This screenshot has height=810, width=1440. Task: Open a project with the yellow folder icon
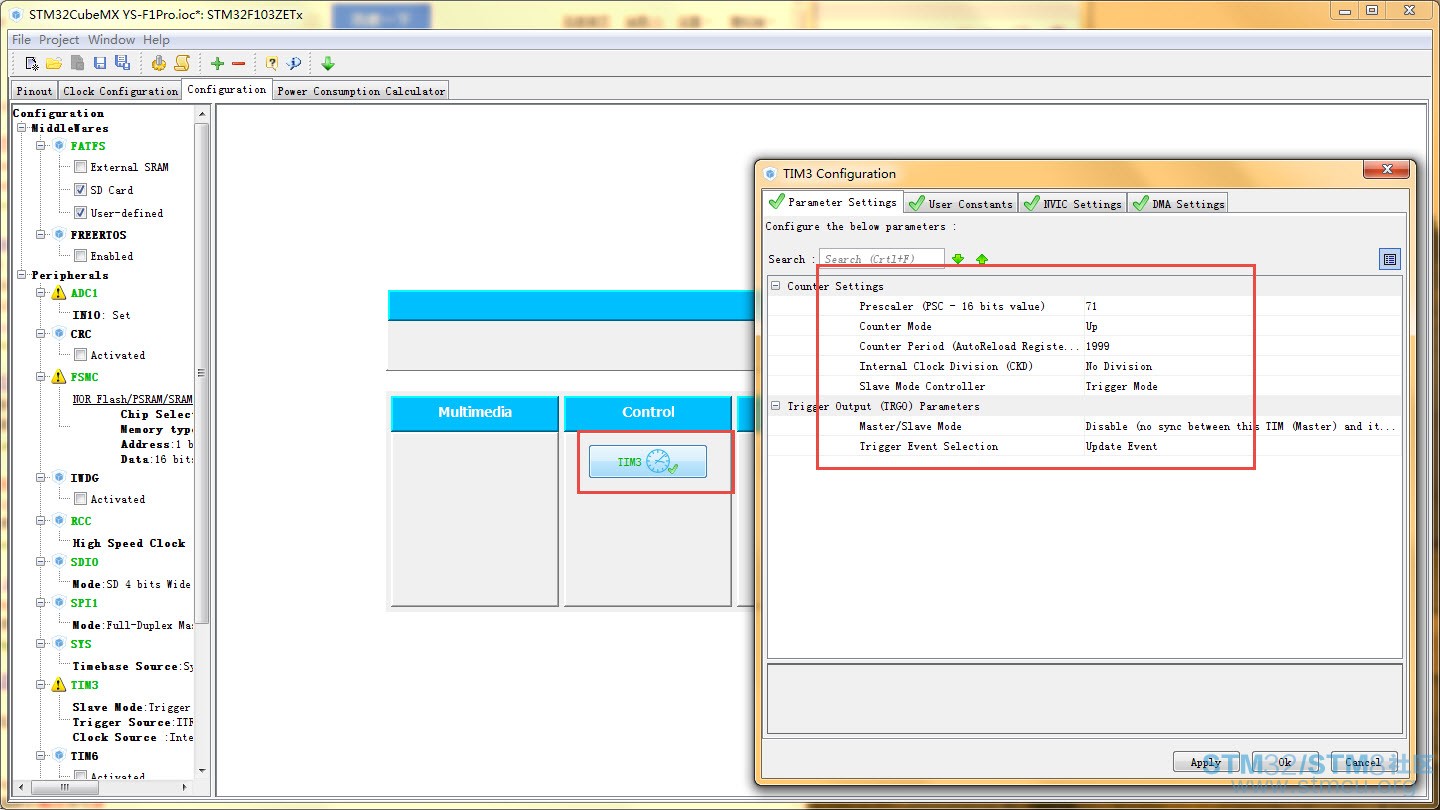pos(54,63)
